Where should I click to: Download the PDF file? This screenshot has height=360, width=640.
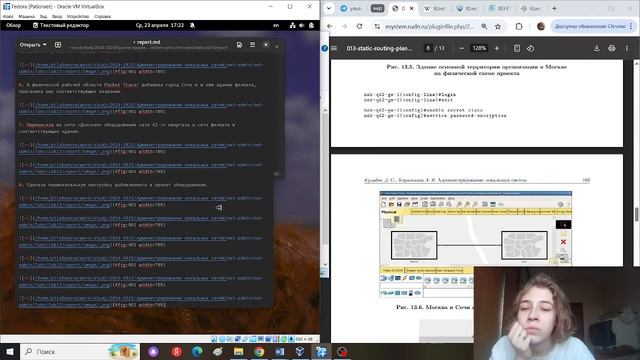[596, 48]
